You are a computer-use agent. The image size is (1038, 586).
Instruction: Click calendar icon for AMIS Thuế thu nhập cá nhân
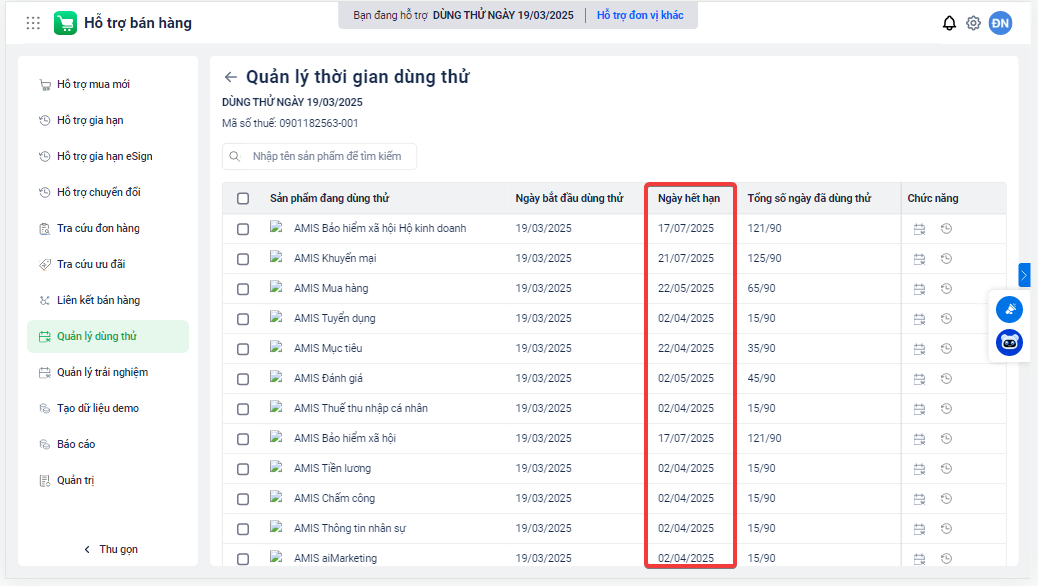click(920, 409)
